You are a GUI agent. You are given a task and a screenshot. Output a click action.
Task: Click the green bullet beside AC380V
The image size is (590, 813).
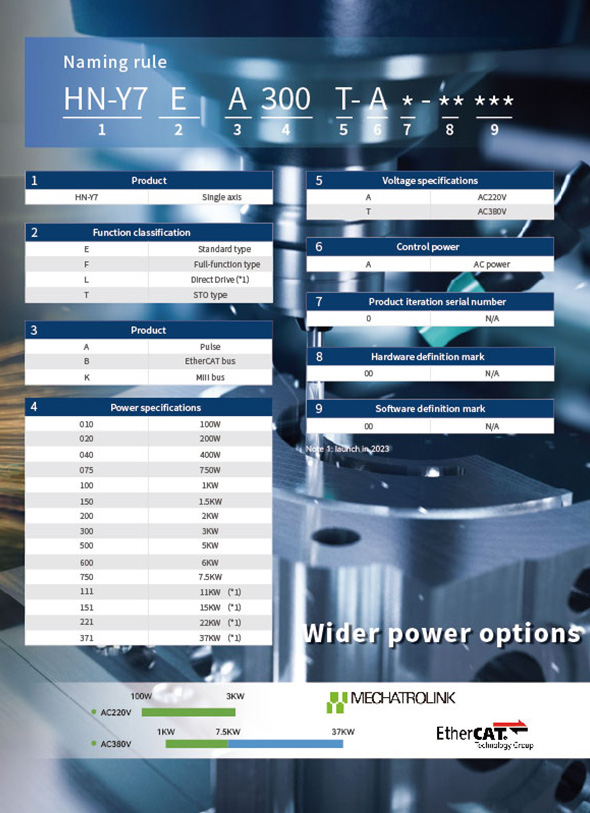94,744
